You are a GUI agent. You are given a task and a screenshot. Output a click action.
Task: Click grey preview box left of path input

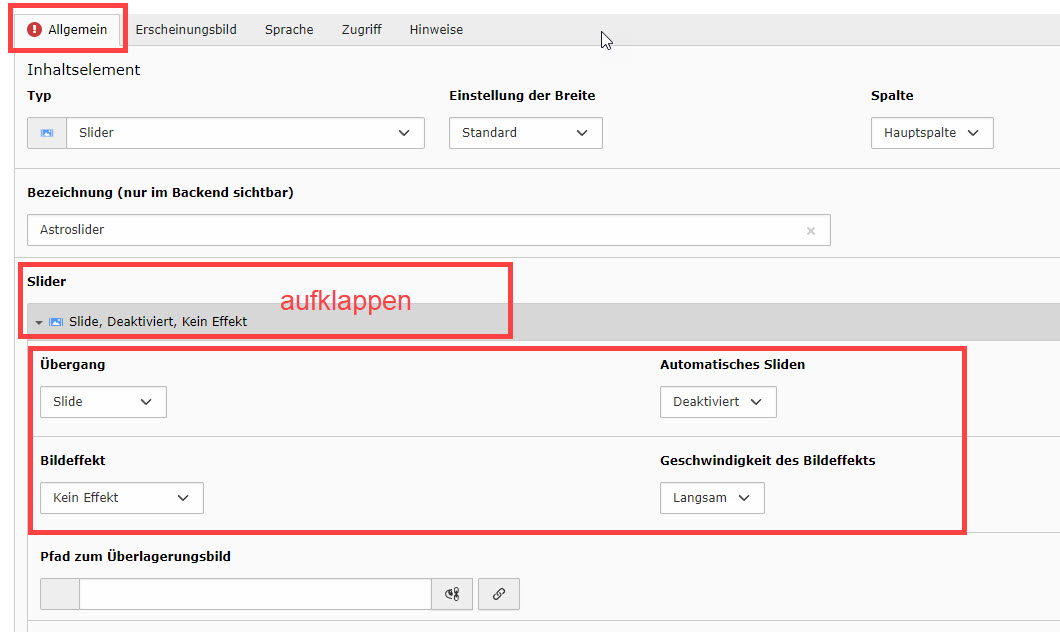click(60, 595)
